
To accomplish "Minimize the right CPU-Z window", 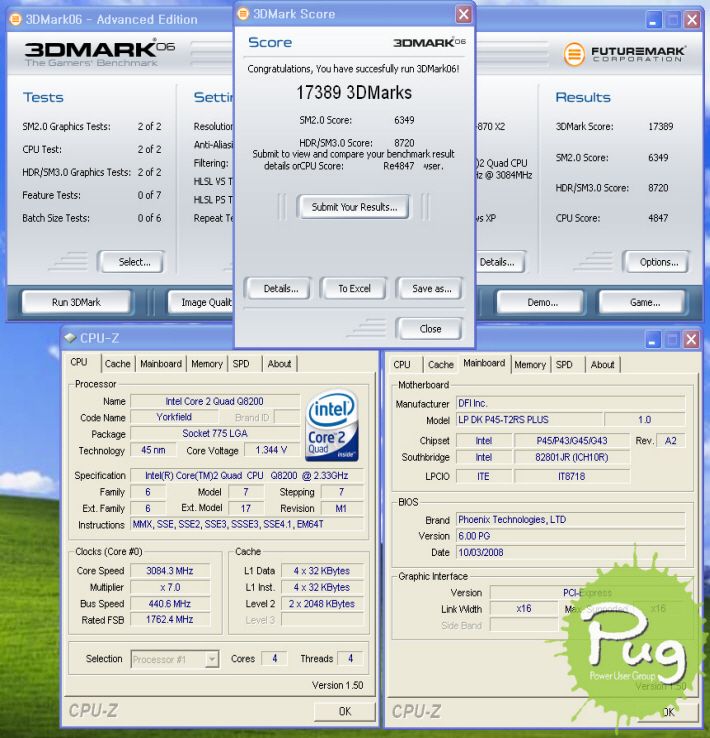I will click(x=653, y=339).
